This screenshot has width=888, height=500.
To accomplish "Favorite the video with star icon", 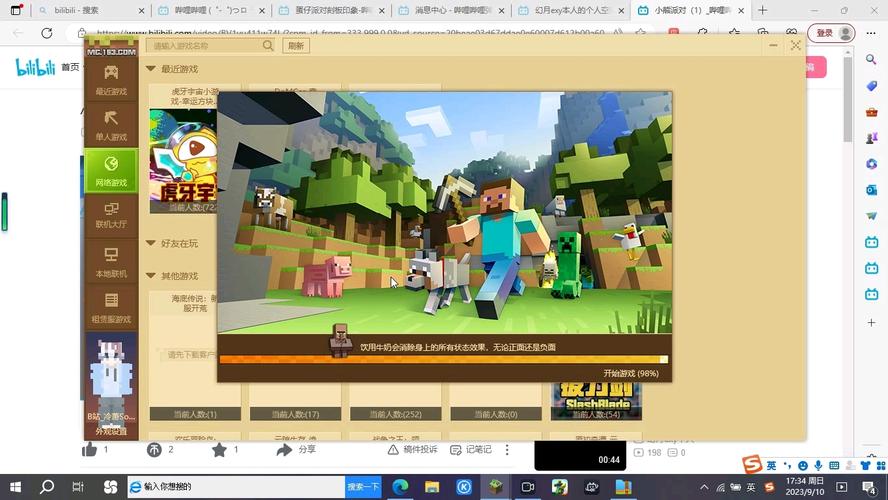I will coord(219,450).
